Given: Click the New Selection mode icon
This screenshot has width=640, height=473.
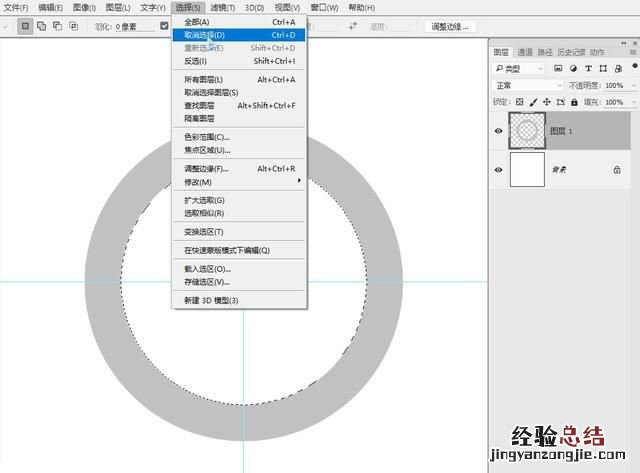Looking at the screenshot, I should 26,26.
